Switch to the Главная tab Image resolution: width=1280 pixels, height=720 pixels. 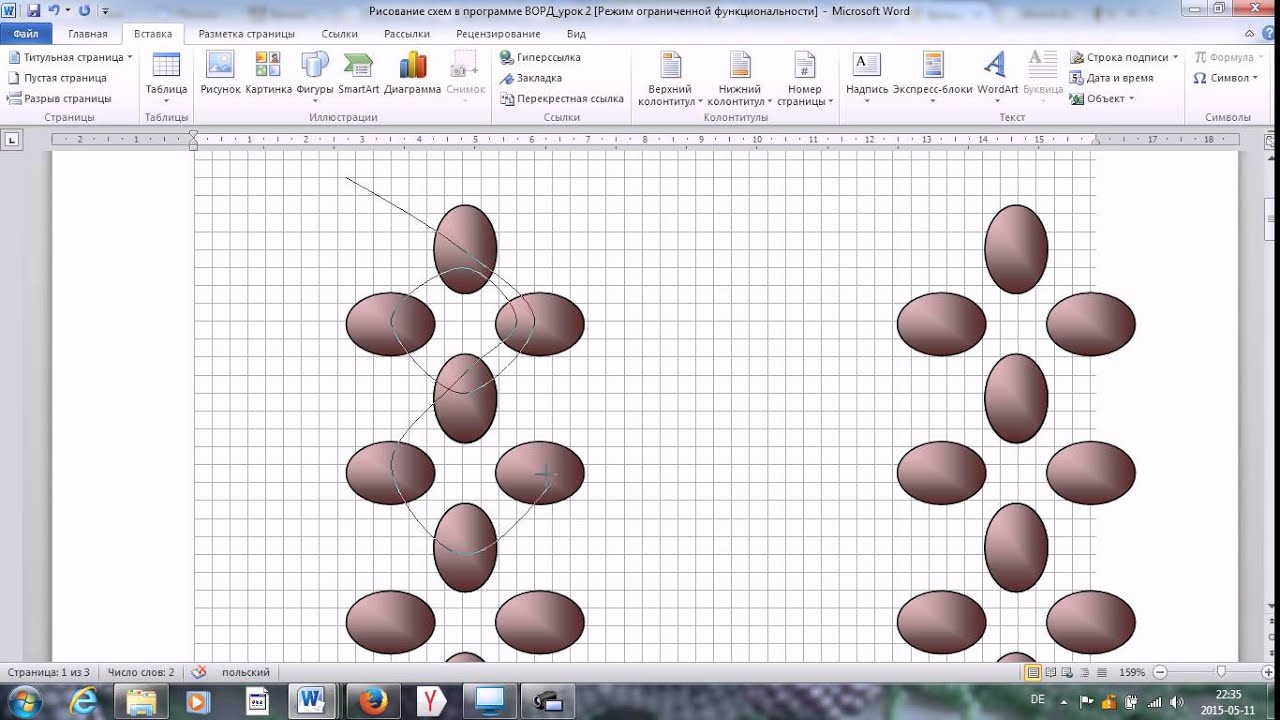(88, 34)
